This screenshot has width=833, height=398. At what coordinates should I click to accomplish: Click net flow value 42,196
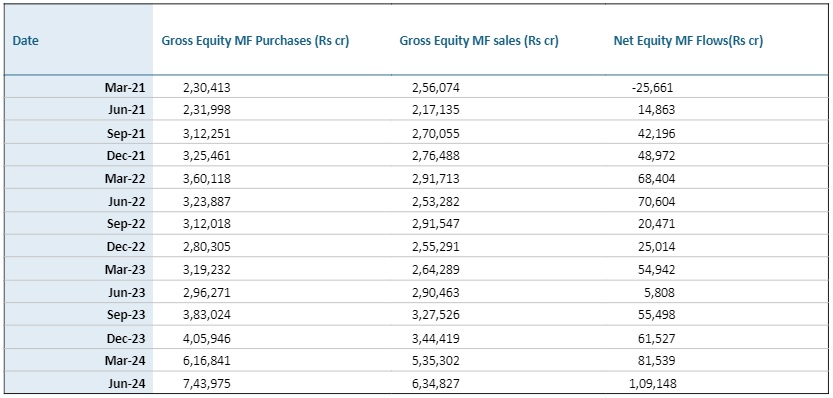[656, 133]
